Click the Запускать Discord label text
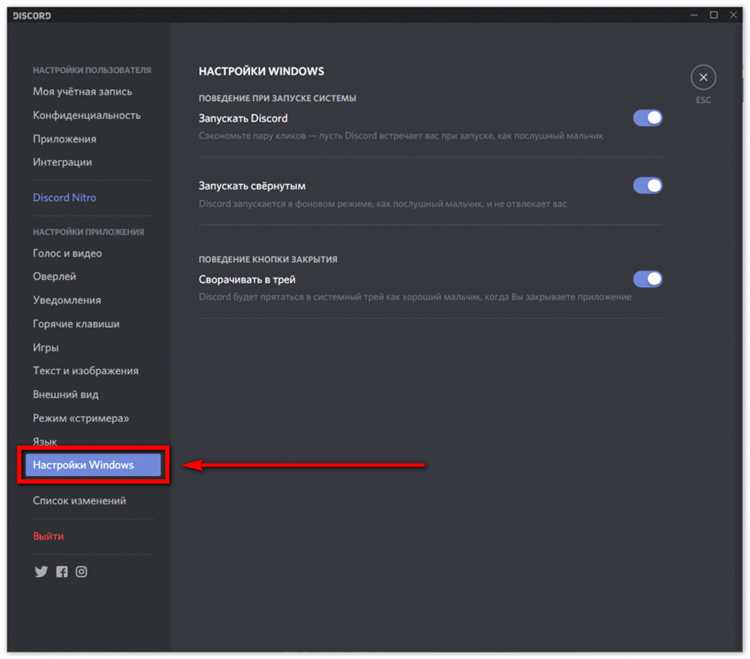750x659 pixels. pos(243,118)
